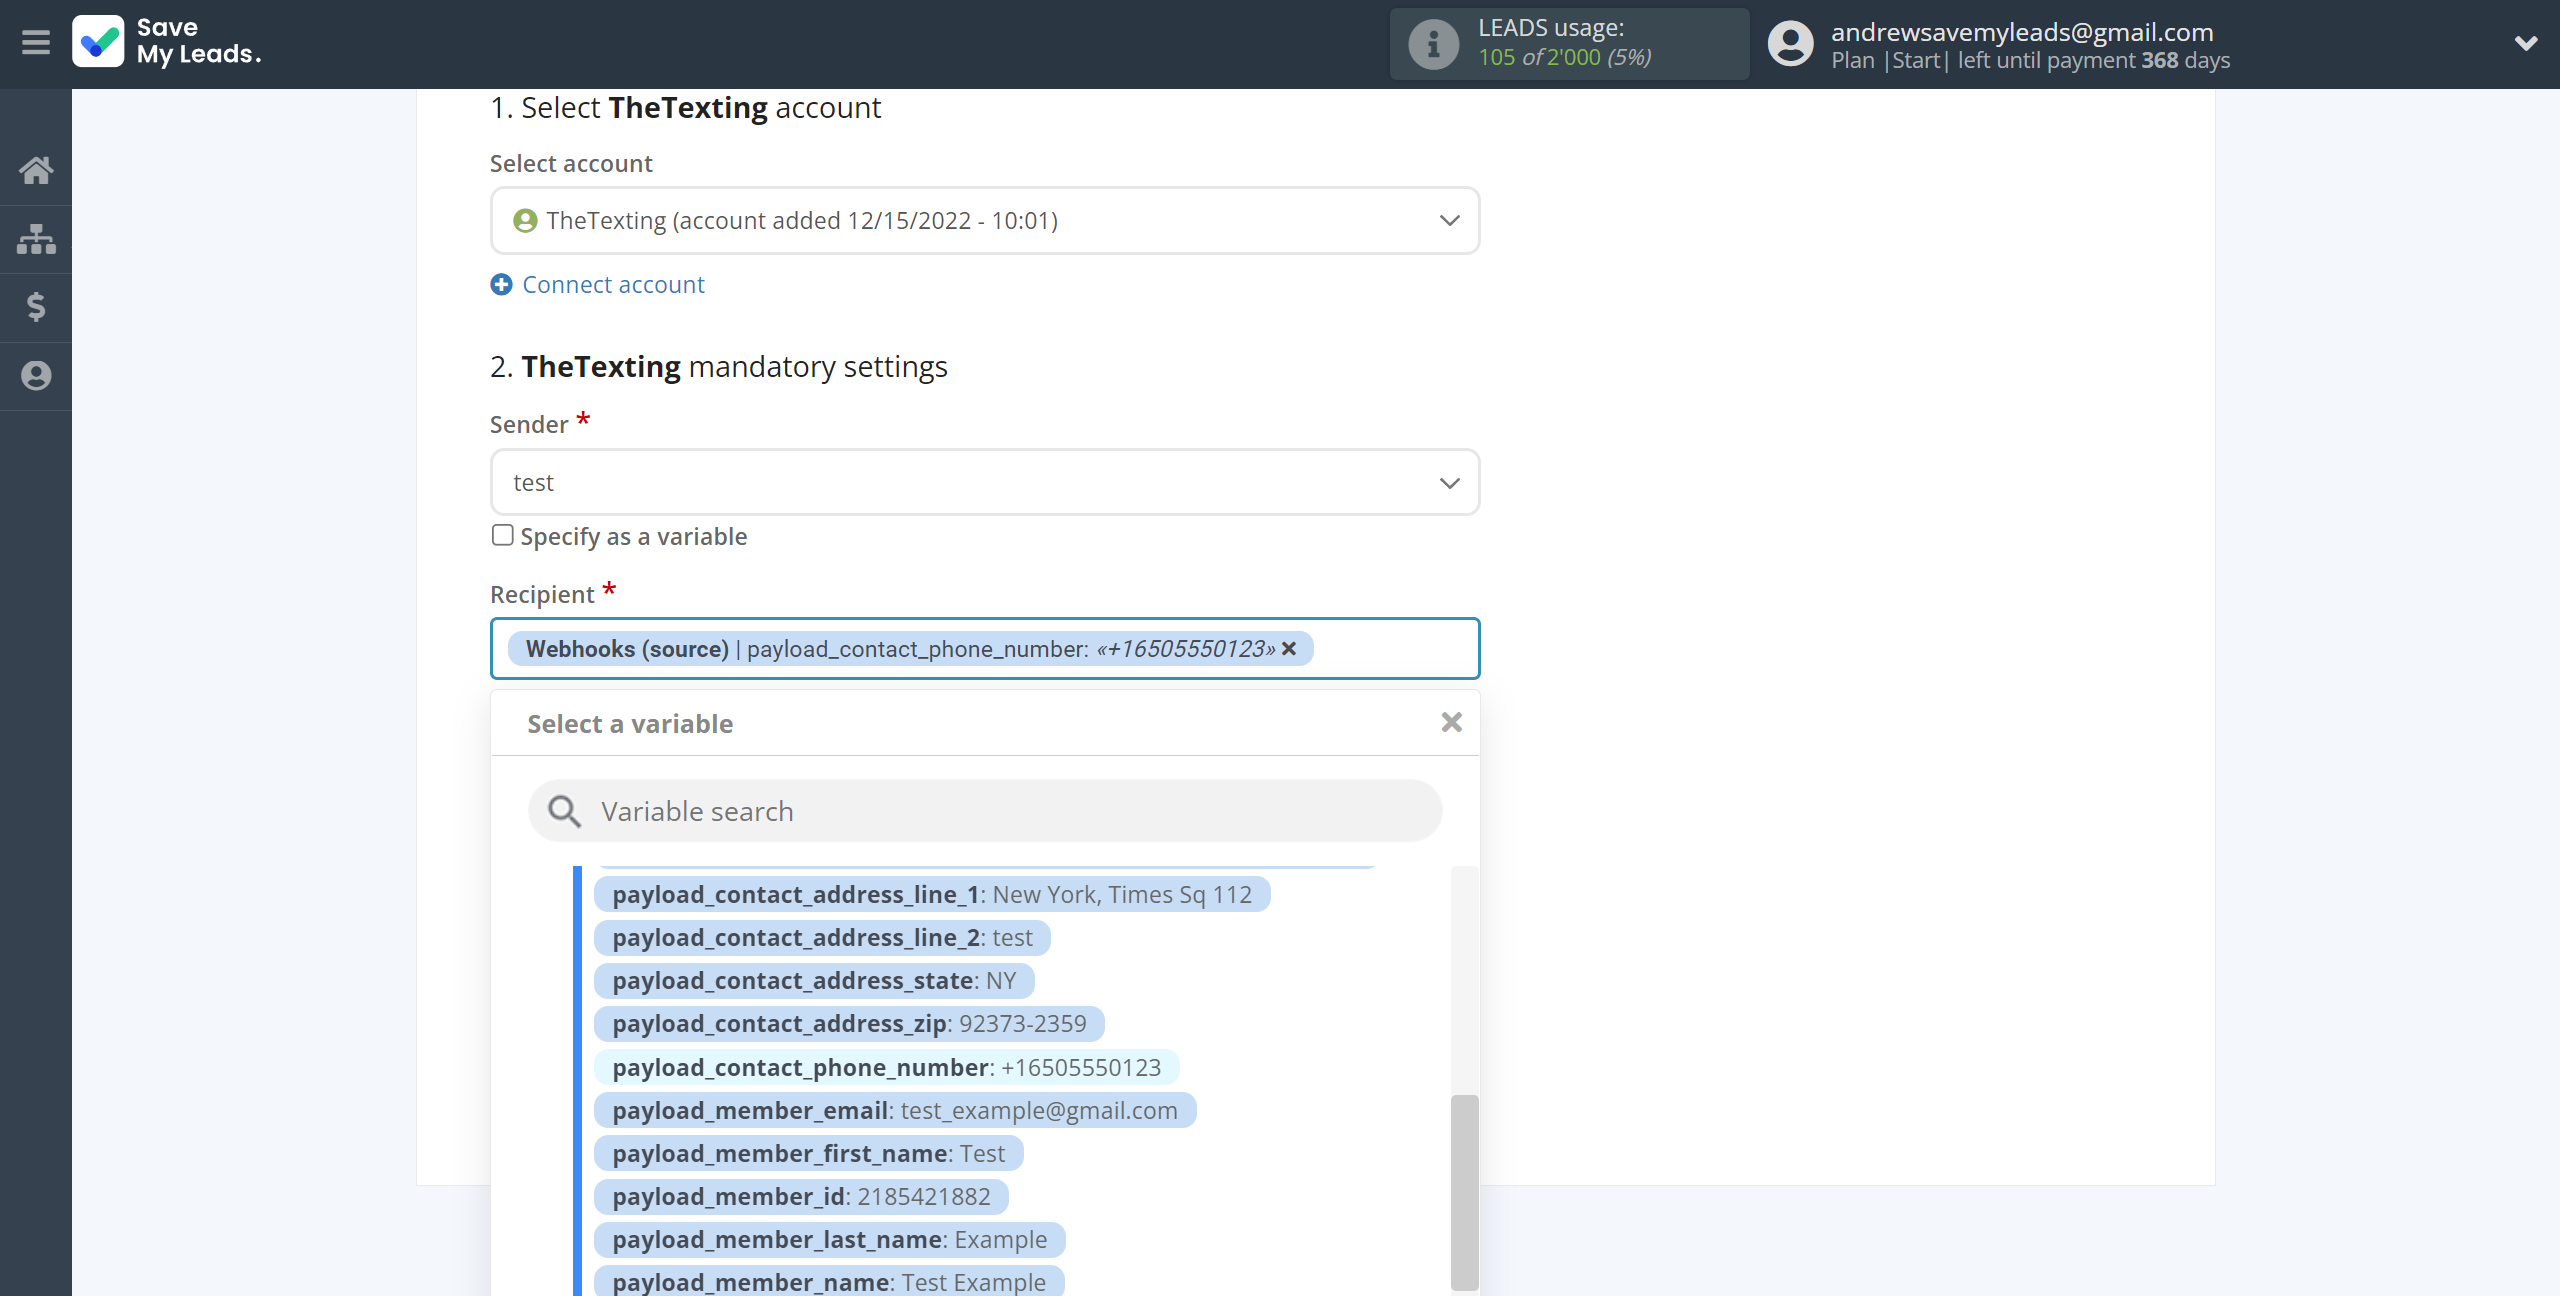Click the LEADS usage 105 of 2'000 text
The height and width of the screenshot is (1296, 2560).
[x=1565, y=58]
